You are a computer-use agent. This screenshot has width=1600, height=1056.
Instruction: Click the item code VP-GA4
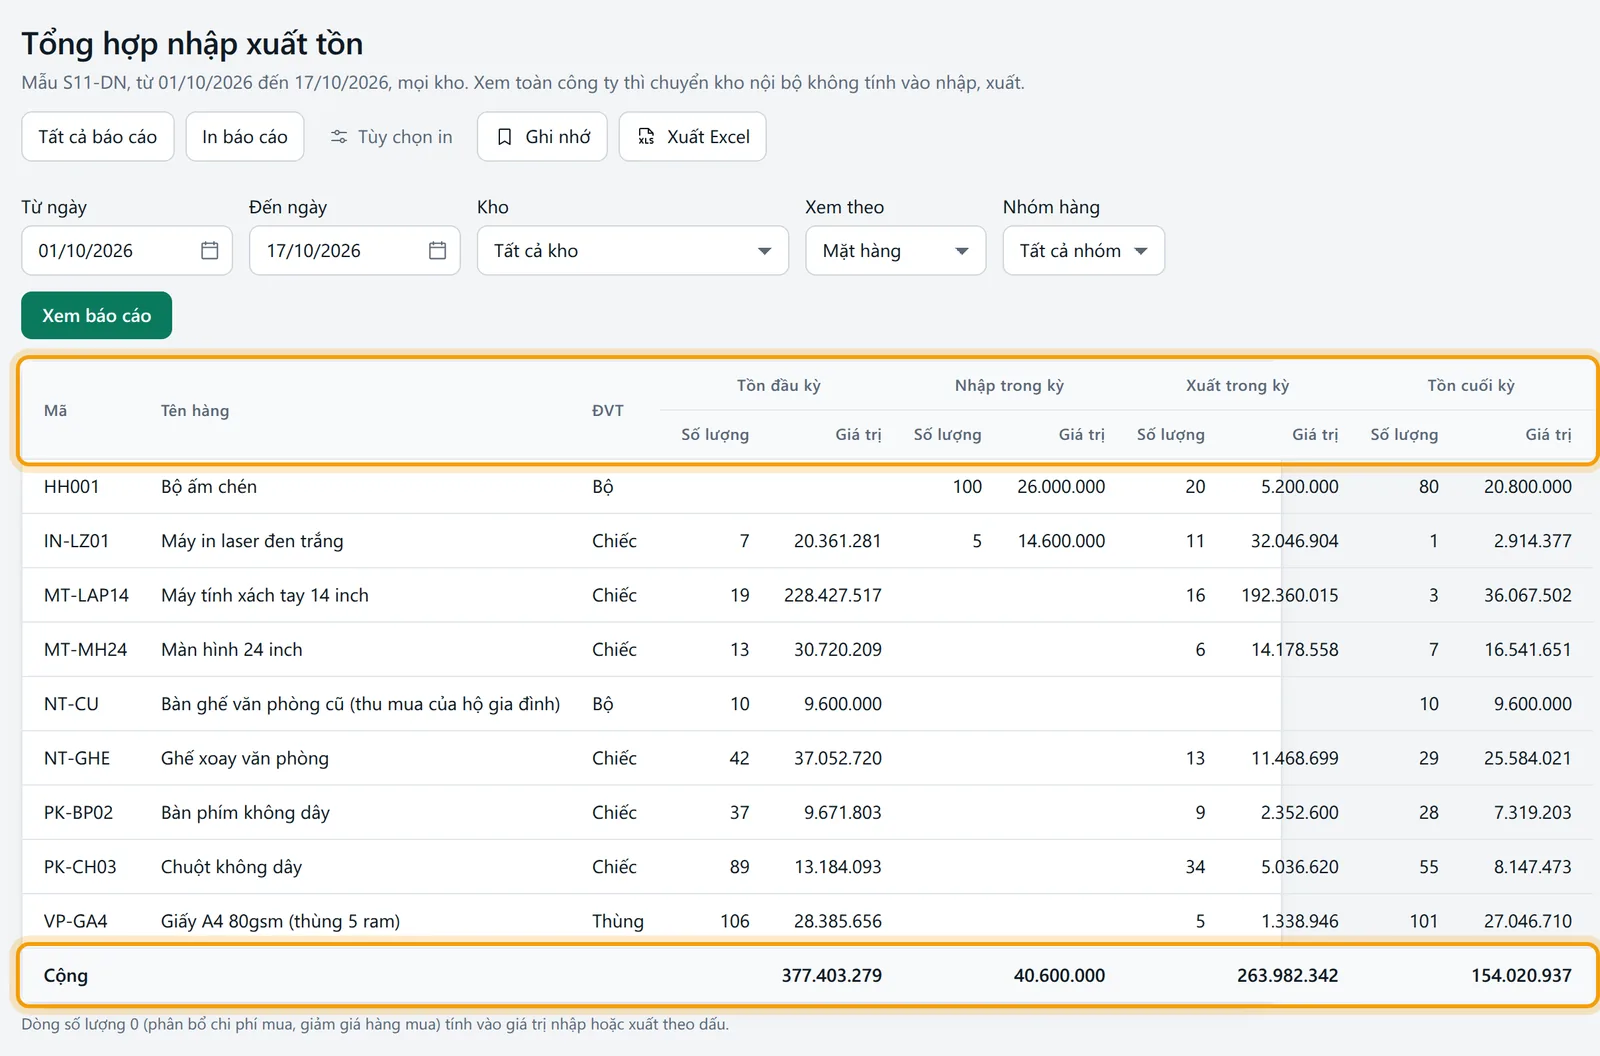tap(76, 921)
